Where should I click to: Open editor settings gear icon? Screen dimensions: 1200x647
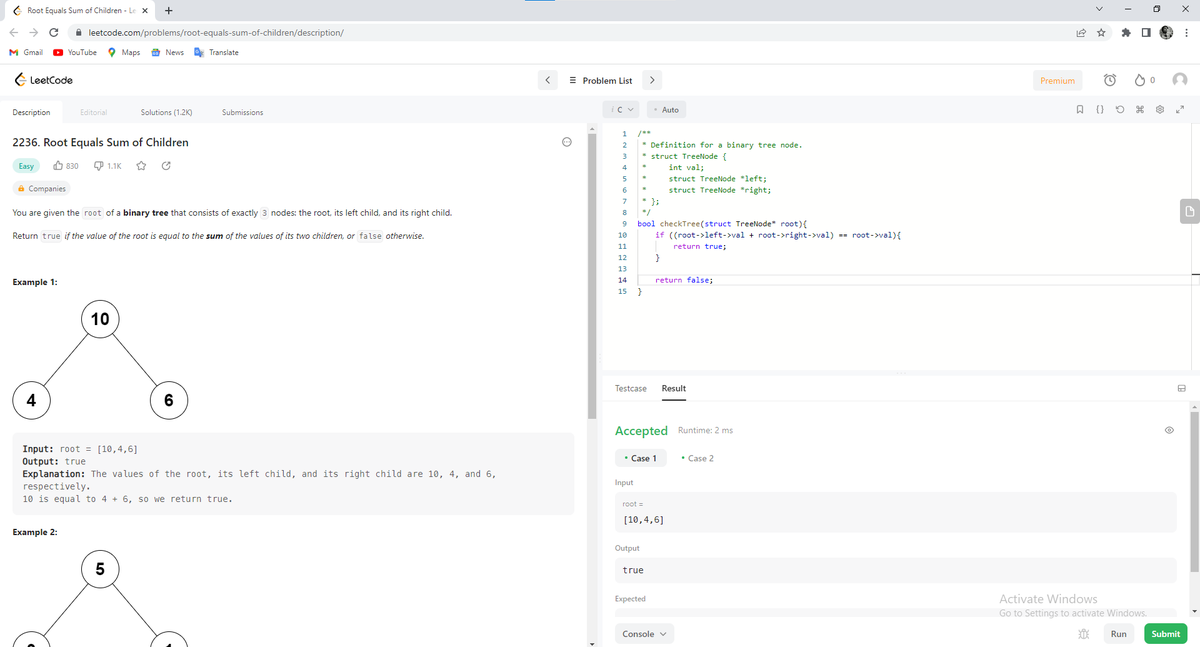(x=1160, y=109)
